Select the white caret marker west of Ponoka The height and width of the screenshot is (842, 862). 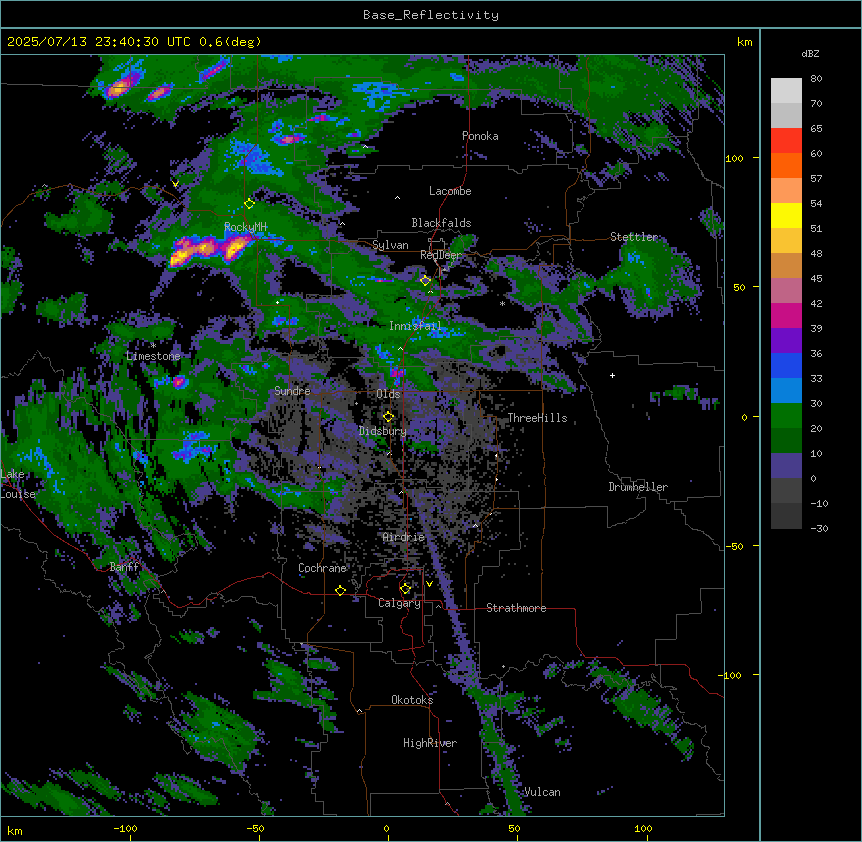tap(366, 146)
